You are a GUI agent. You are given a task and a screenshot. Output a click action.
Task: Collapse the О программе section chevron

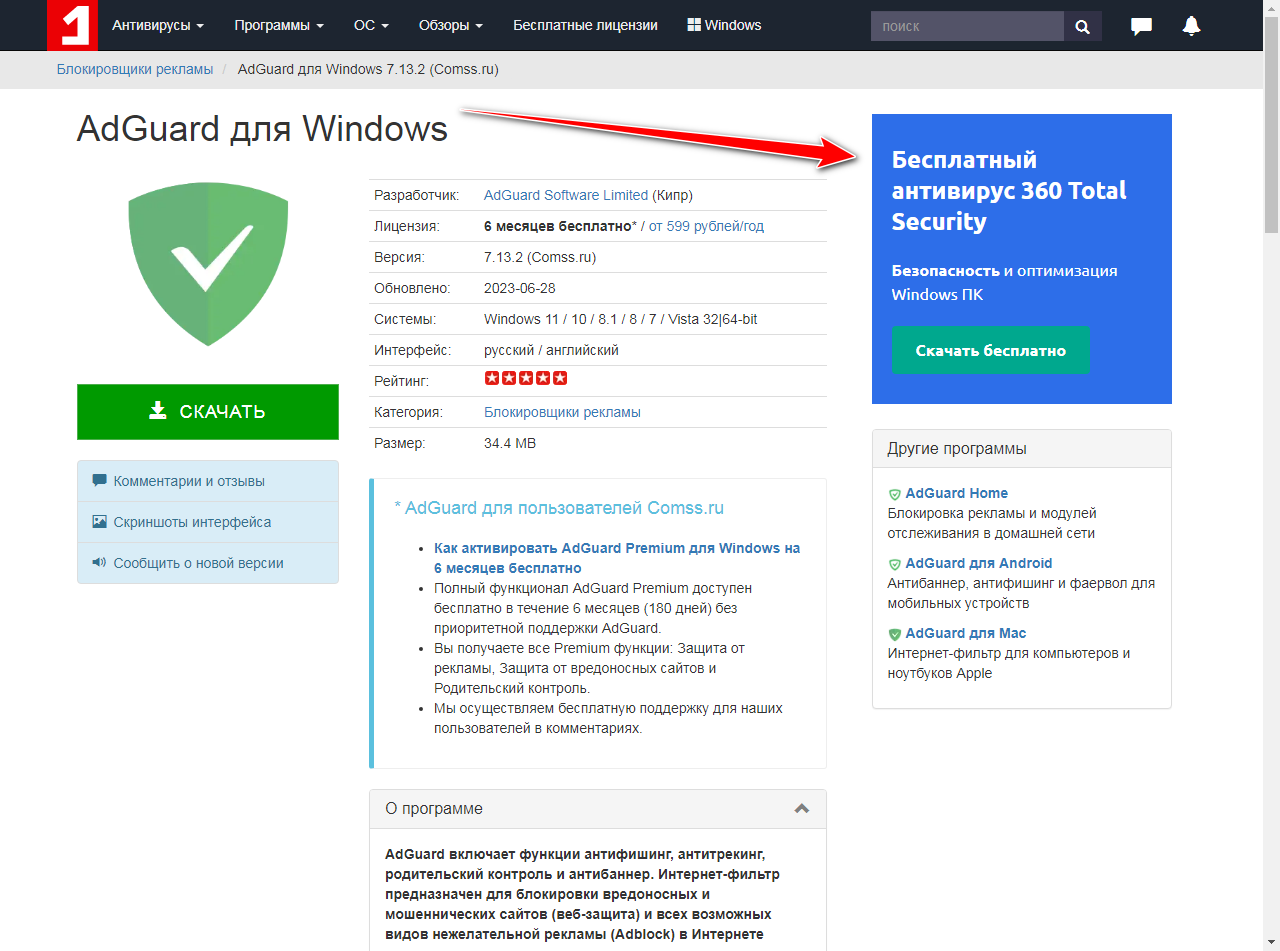tap(801, 808)
